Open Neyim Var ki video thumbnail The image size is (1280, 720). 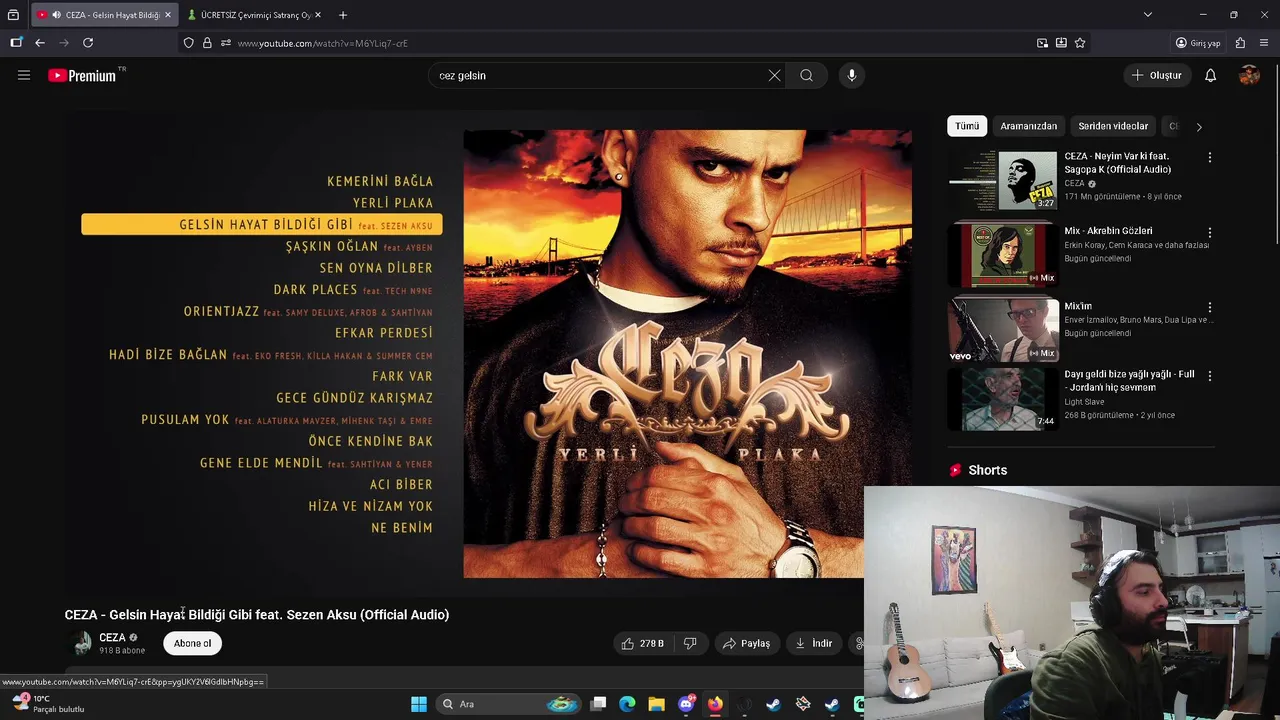point(1002,181)
